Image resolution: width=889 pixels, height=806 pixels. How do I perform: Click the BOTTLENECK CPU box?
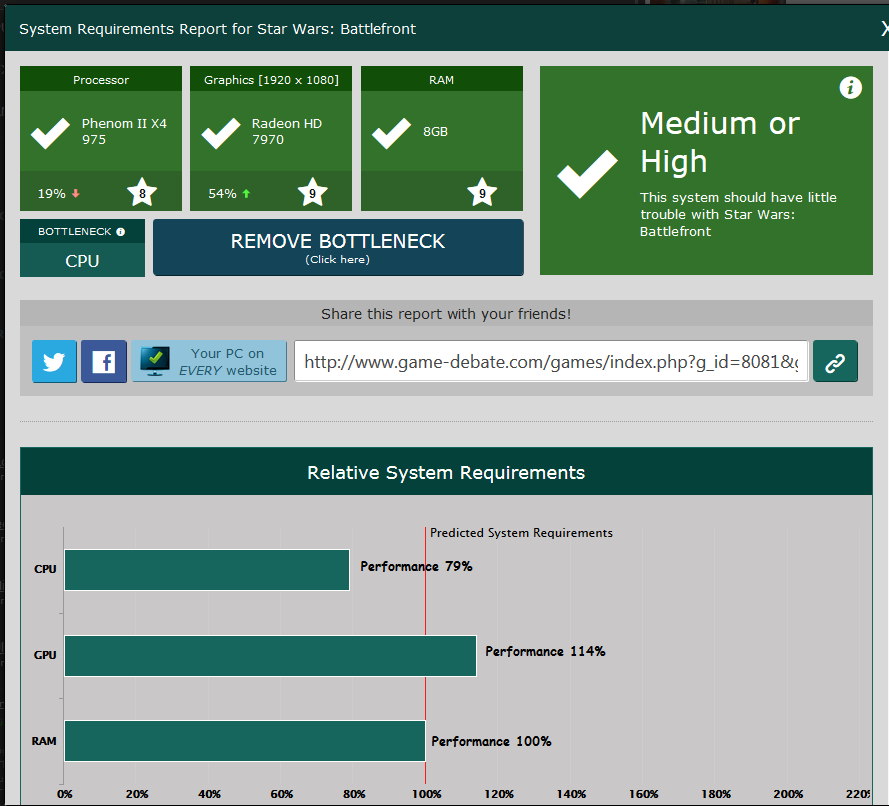[x=82, y=248]
